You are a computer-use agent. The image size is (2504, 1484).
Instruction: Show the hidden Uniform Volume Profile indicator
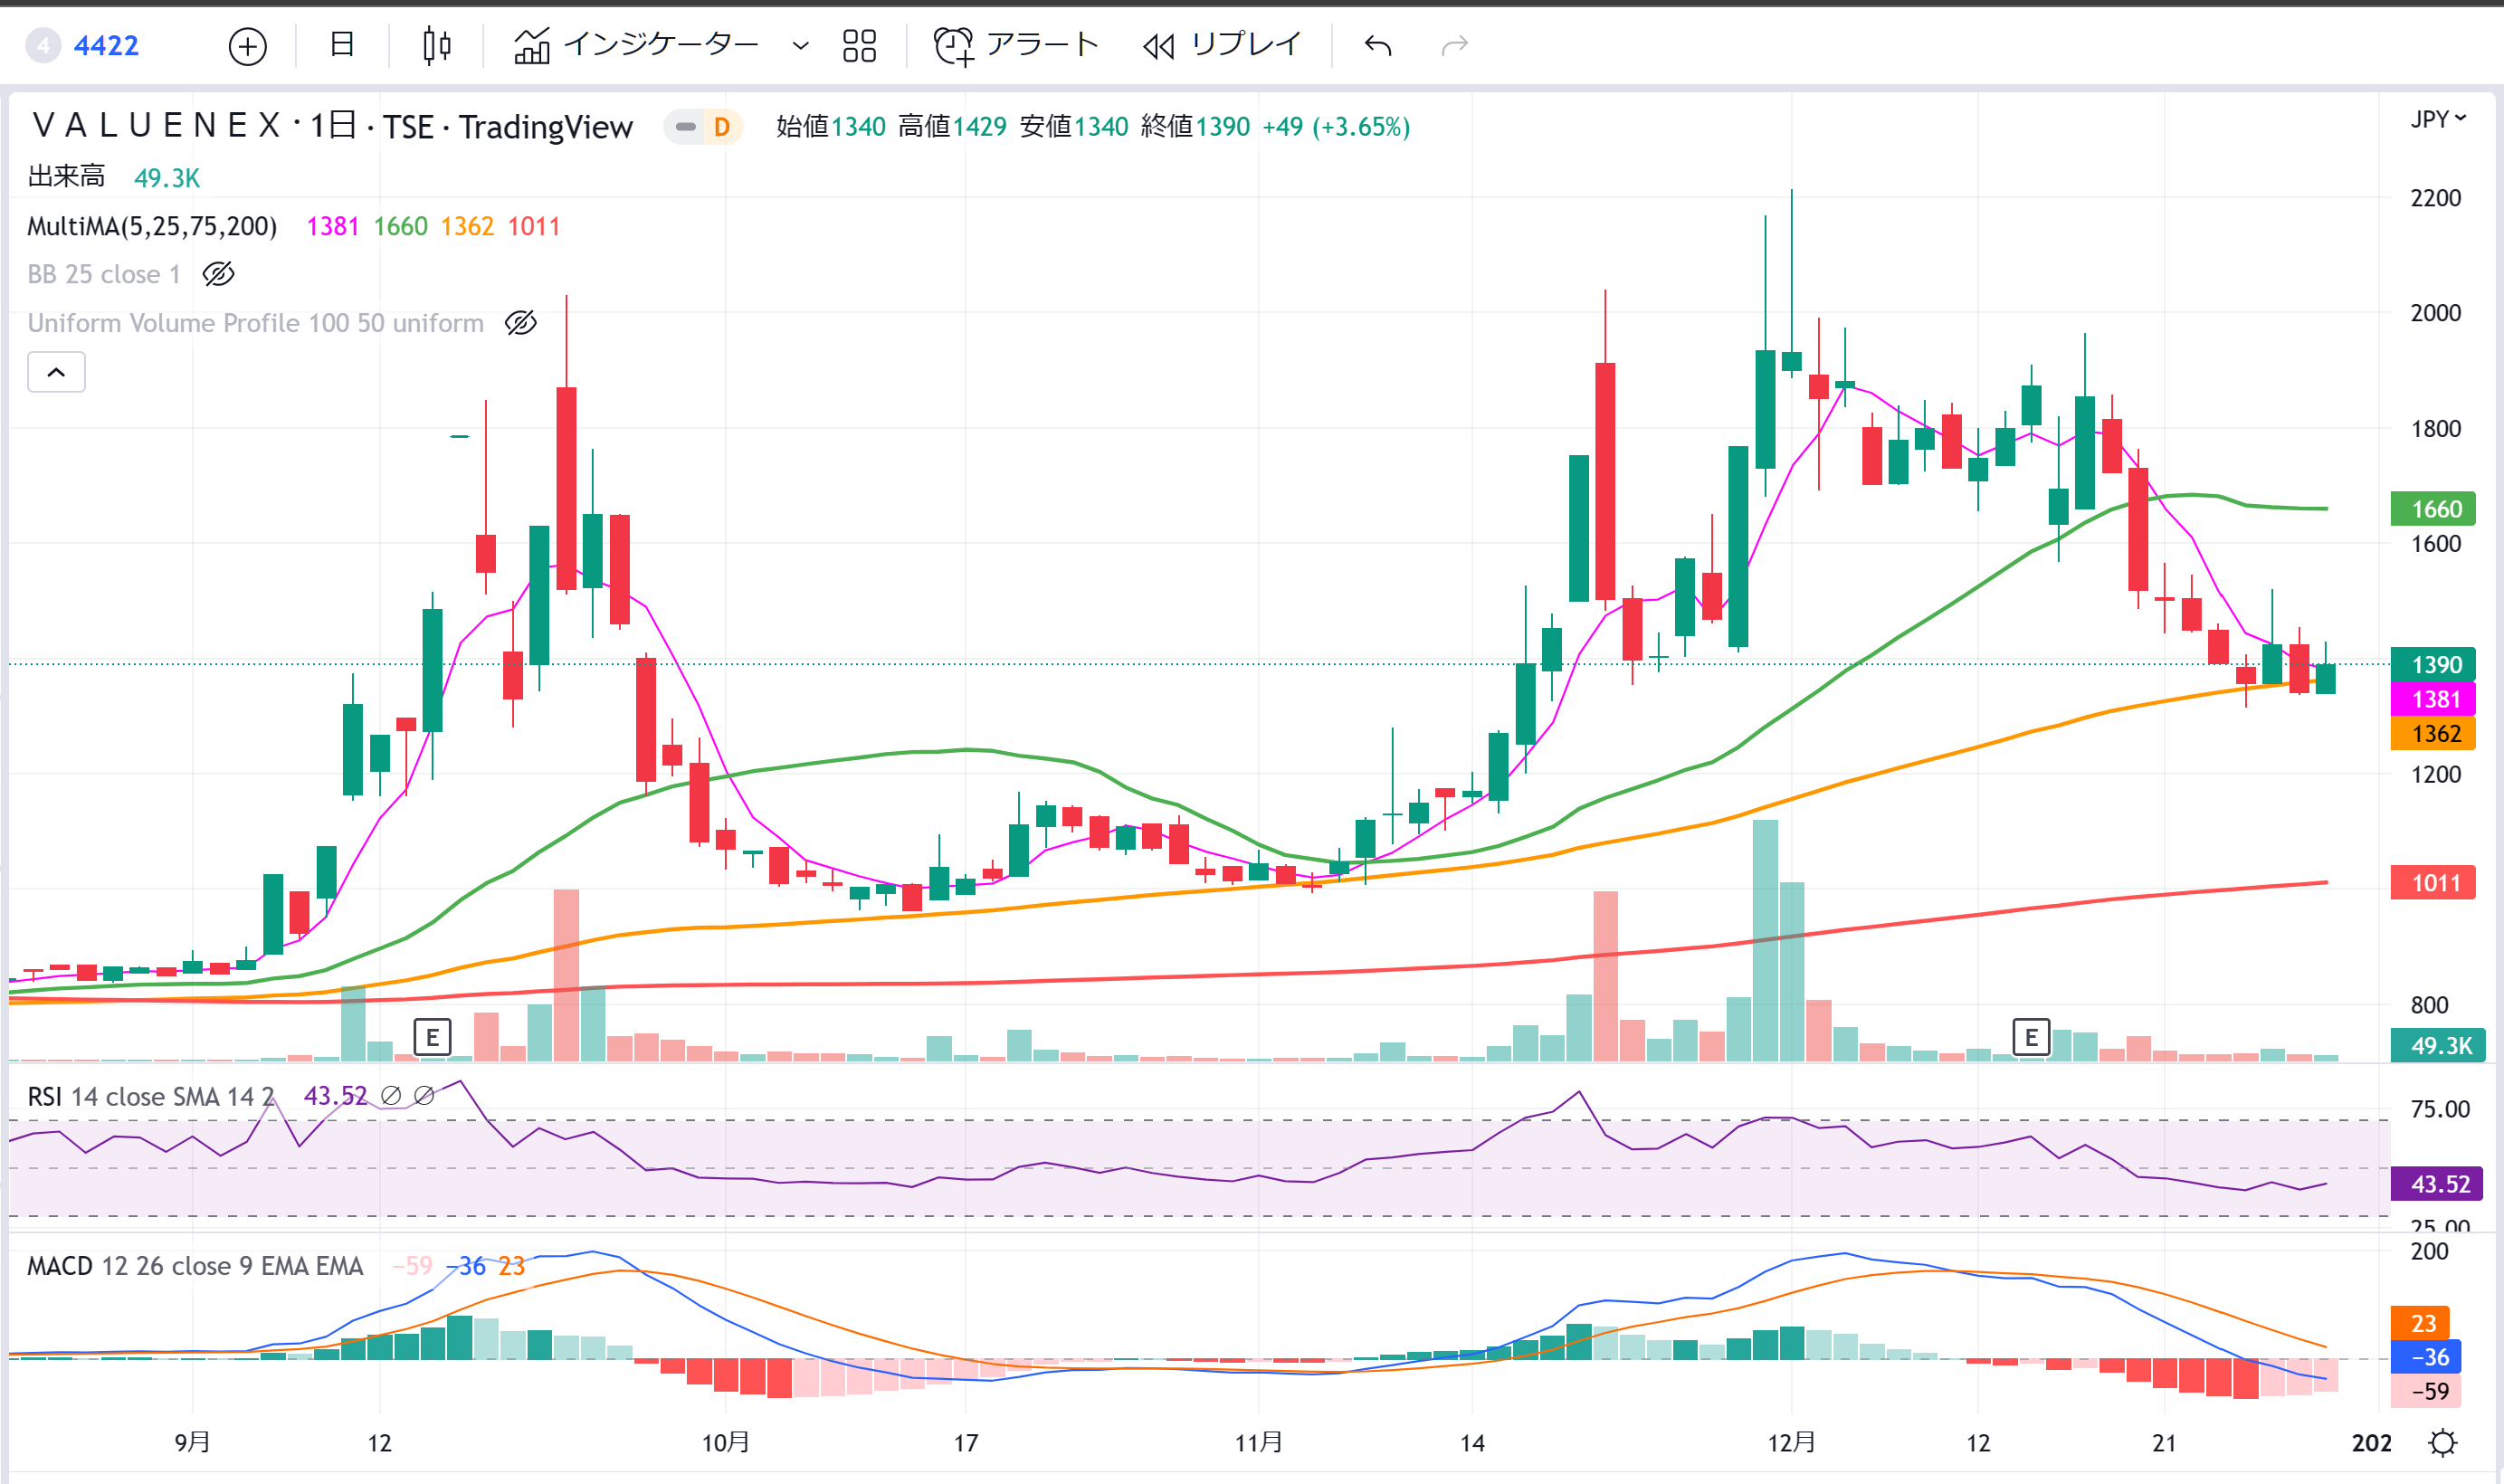point(520,323)
